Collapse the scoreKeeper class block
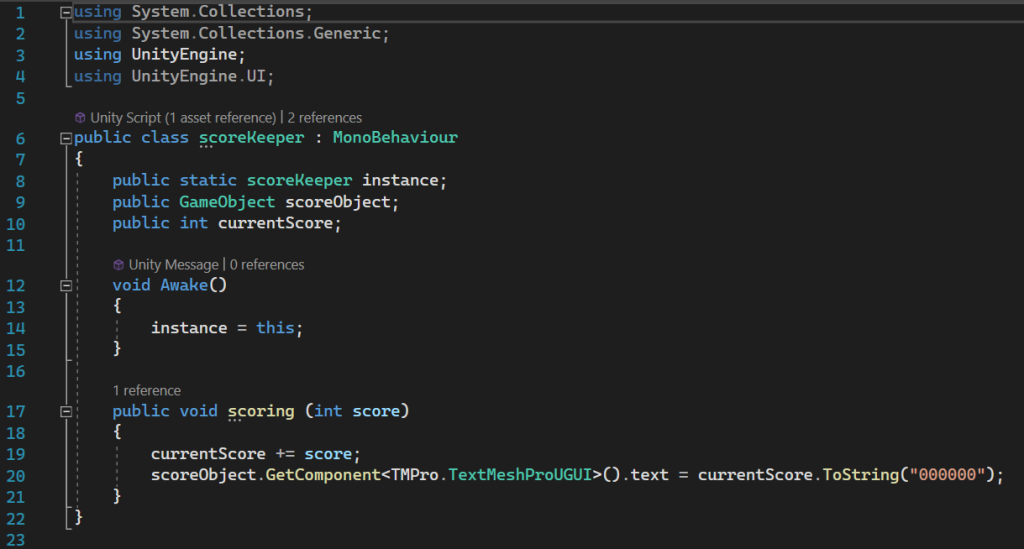Image resolution: width=1024 pixels, height=549 pixels. [x=66, y=138]
